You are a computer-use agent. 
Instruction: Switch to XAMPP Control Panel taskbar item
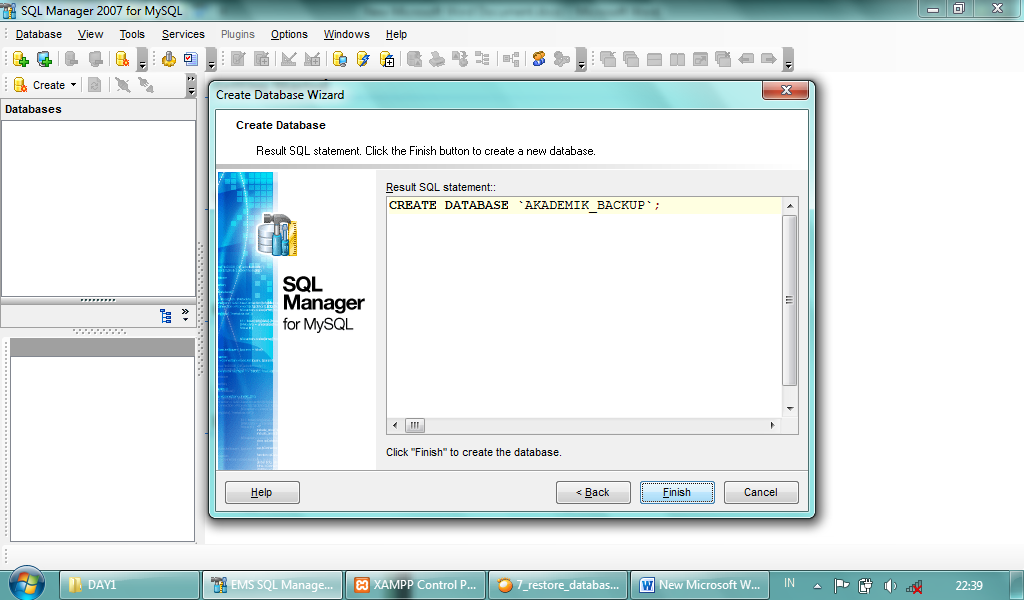415,585
